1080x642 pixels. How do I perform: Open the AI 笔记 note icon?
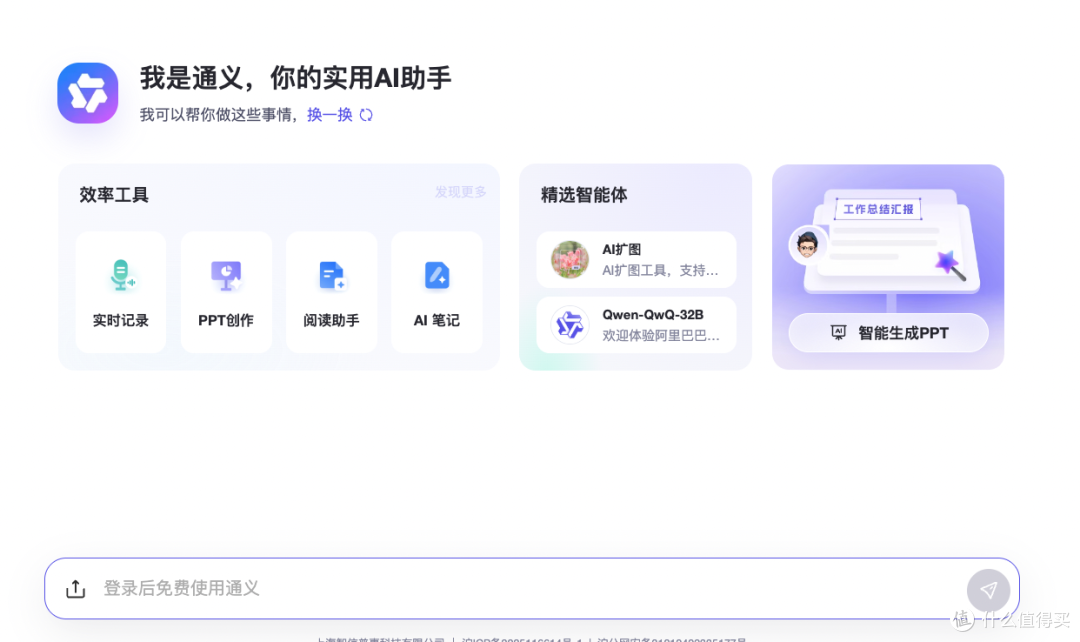pyautogui.click(x=437, y=275)
